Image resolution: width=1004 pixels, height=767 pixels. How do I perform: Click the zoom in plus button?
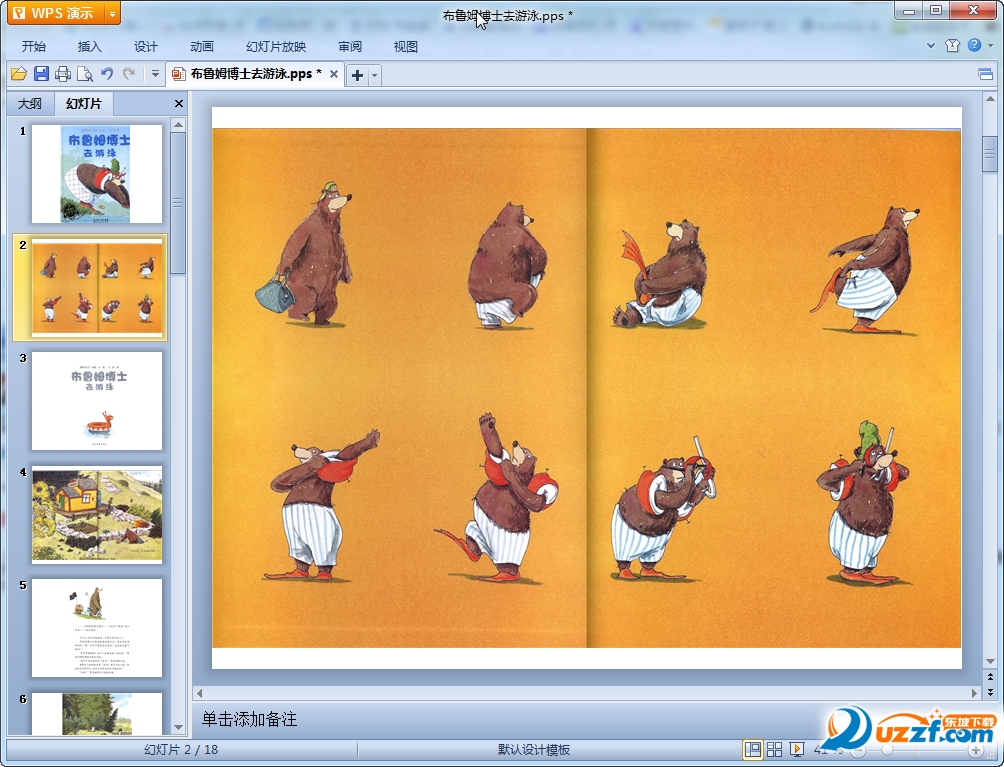click(976, 750)
